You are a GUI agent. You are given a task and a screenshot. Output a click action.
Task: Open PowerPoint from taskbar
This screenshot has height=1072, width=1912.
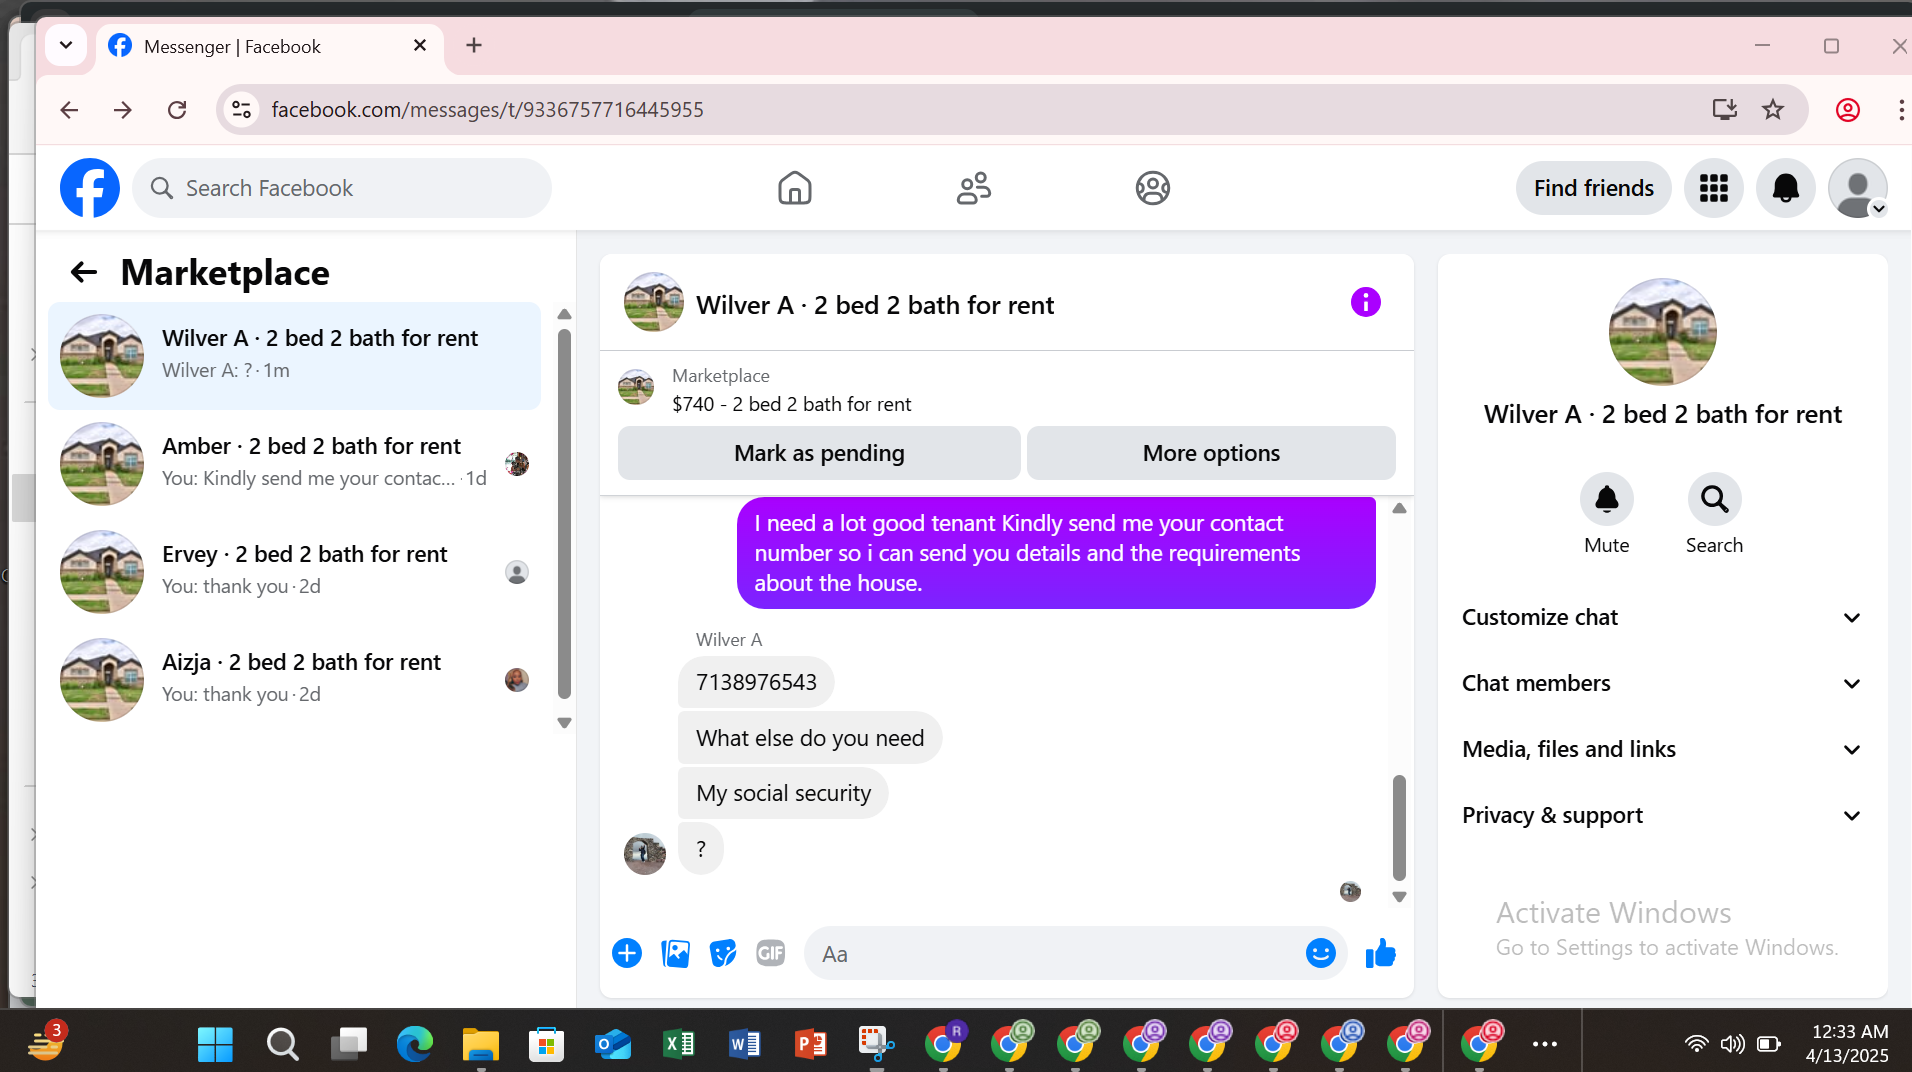coord(811,1044)
